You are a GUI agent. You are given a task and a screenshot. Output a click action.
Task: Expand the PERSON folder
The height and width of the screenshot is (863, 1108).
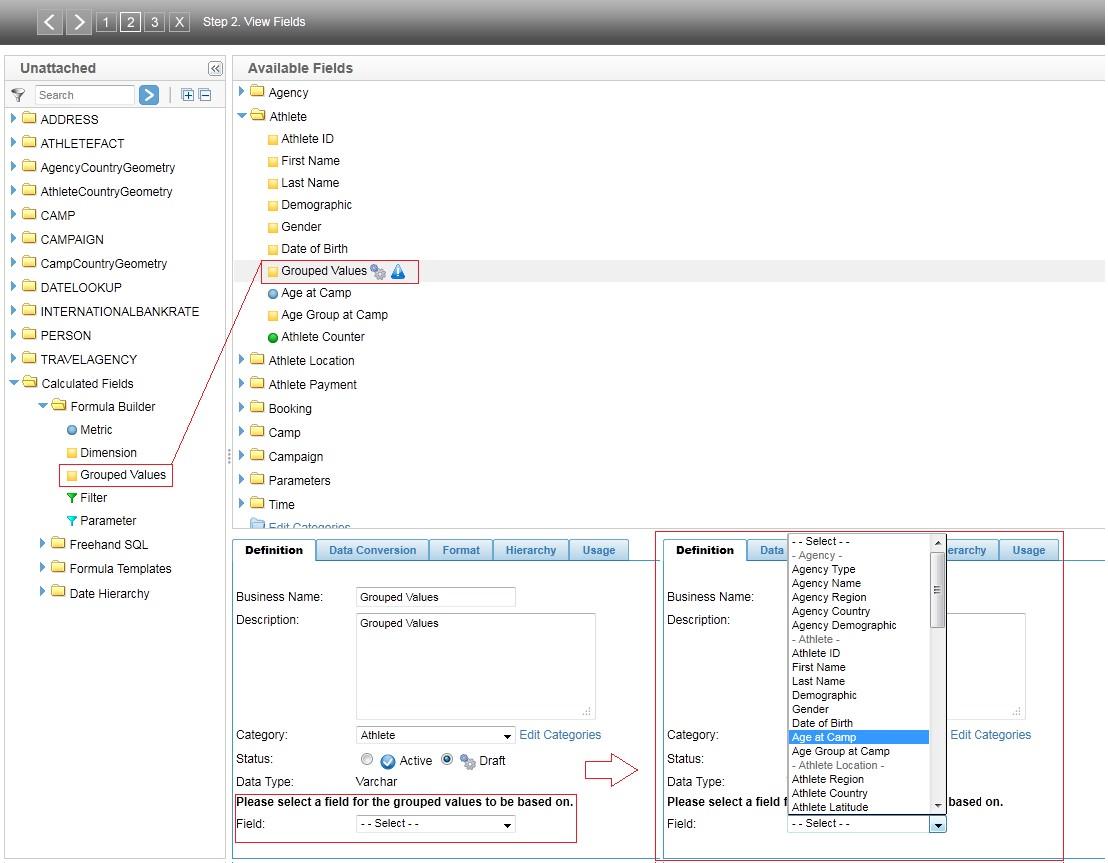coord(13,335)
